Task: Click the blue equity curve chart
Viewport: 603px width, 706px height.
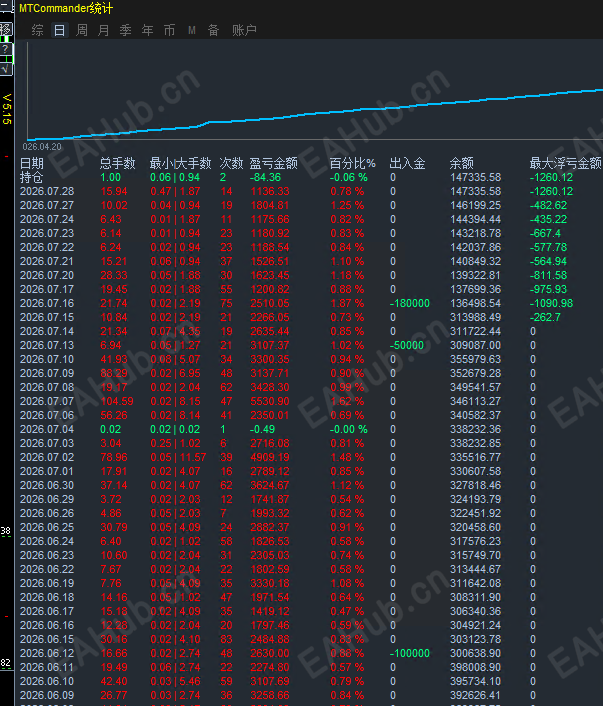Action: [315, 113]
